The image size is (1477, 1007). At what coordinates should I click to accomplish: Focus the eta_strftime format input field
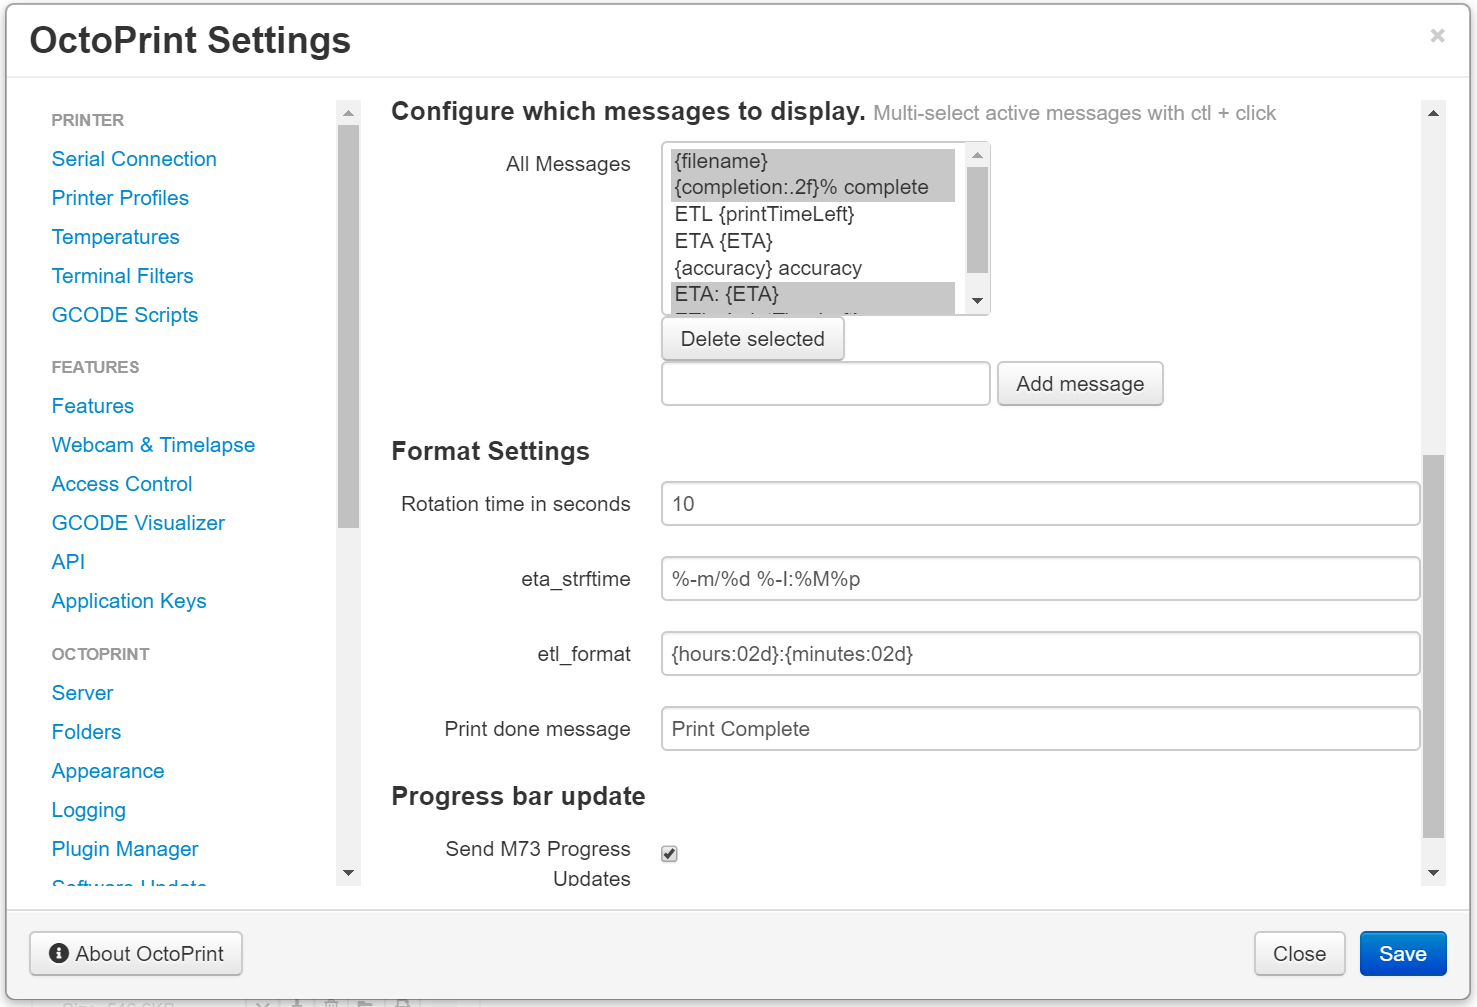1040,579
